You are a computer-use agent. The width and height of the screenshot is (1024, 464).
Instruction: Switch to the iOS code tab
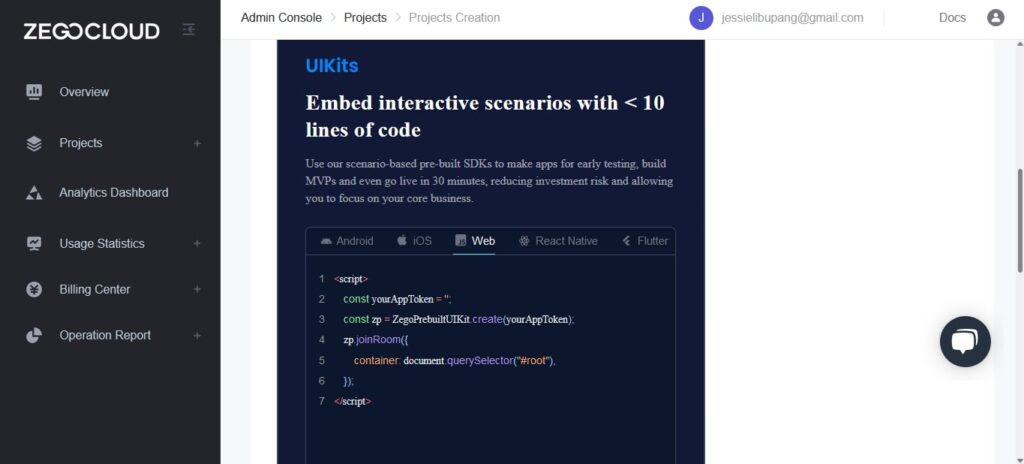pos(414,240)
